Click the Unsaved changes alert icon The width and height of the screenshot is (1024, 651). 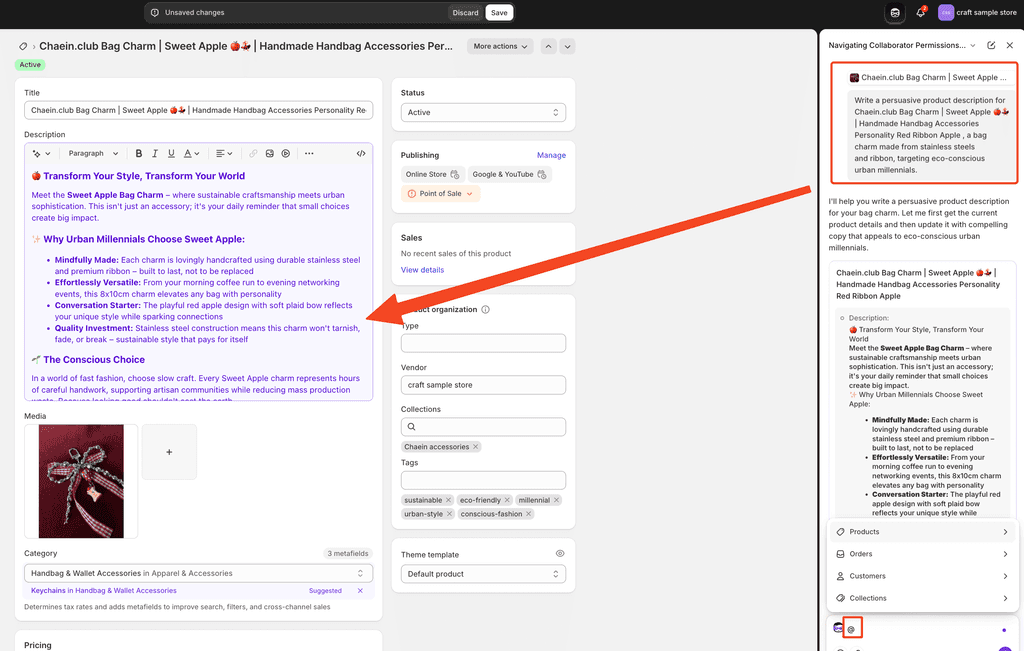point(155,12)
